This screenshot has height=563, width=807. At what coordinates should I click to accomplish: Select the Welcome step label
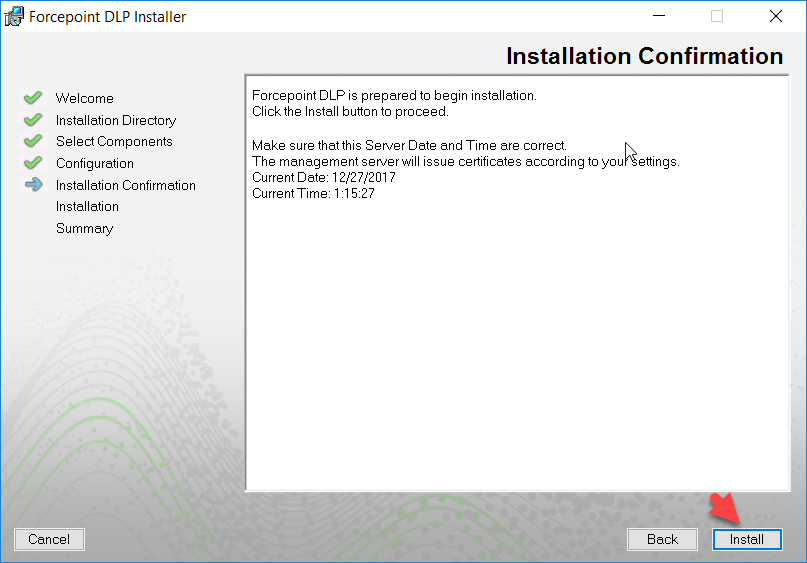84,98
